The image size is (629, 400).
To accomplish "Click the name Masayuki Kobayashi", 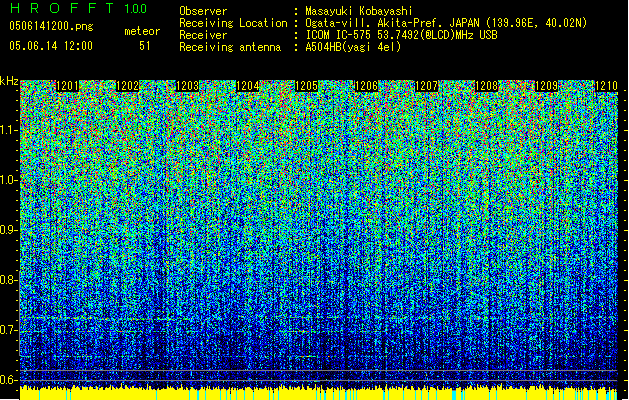I will coord(359,11).
